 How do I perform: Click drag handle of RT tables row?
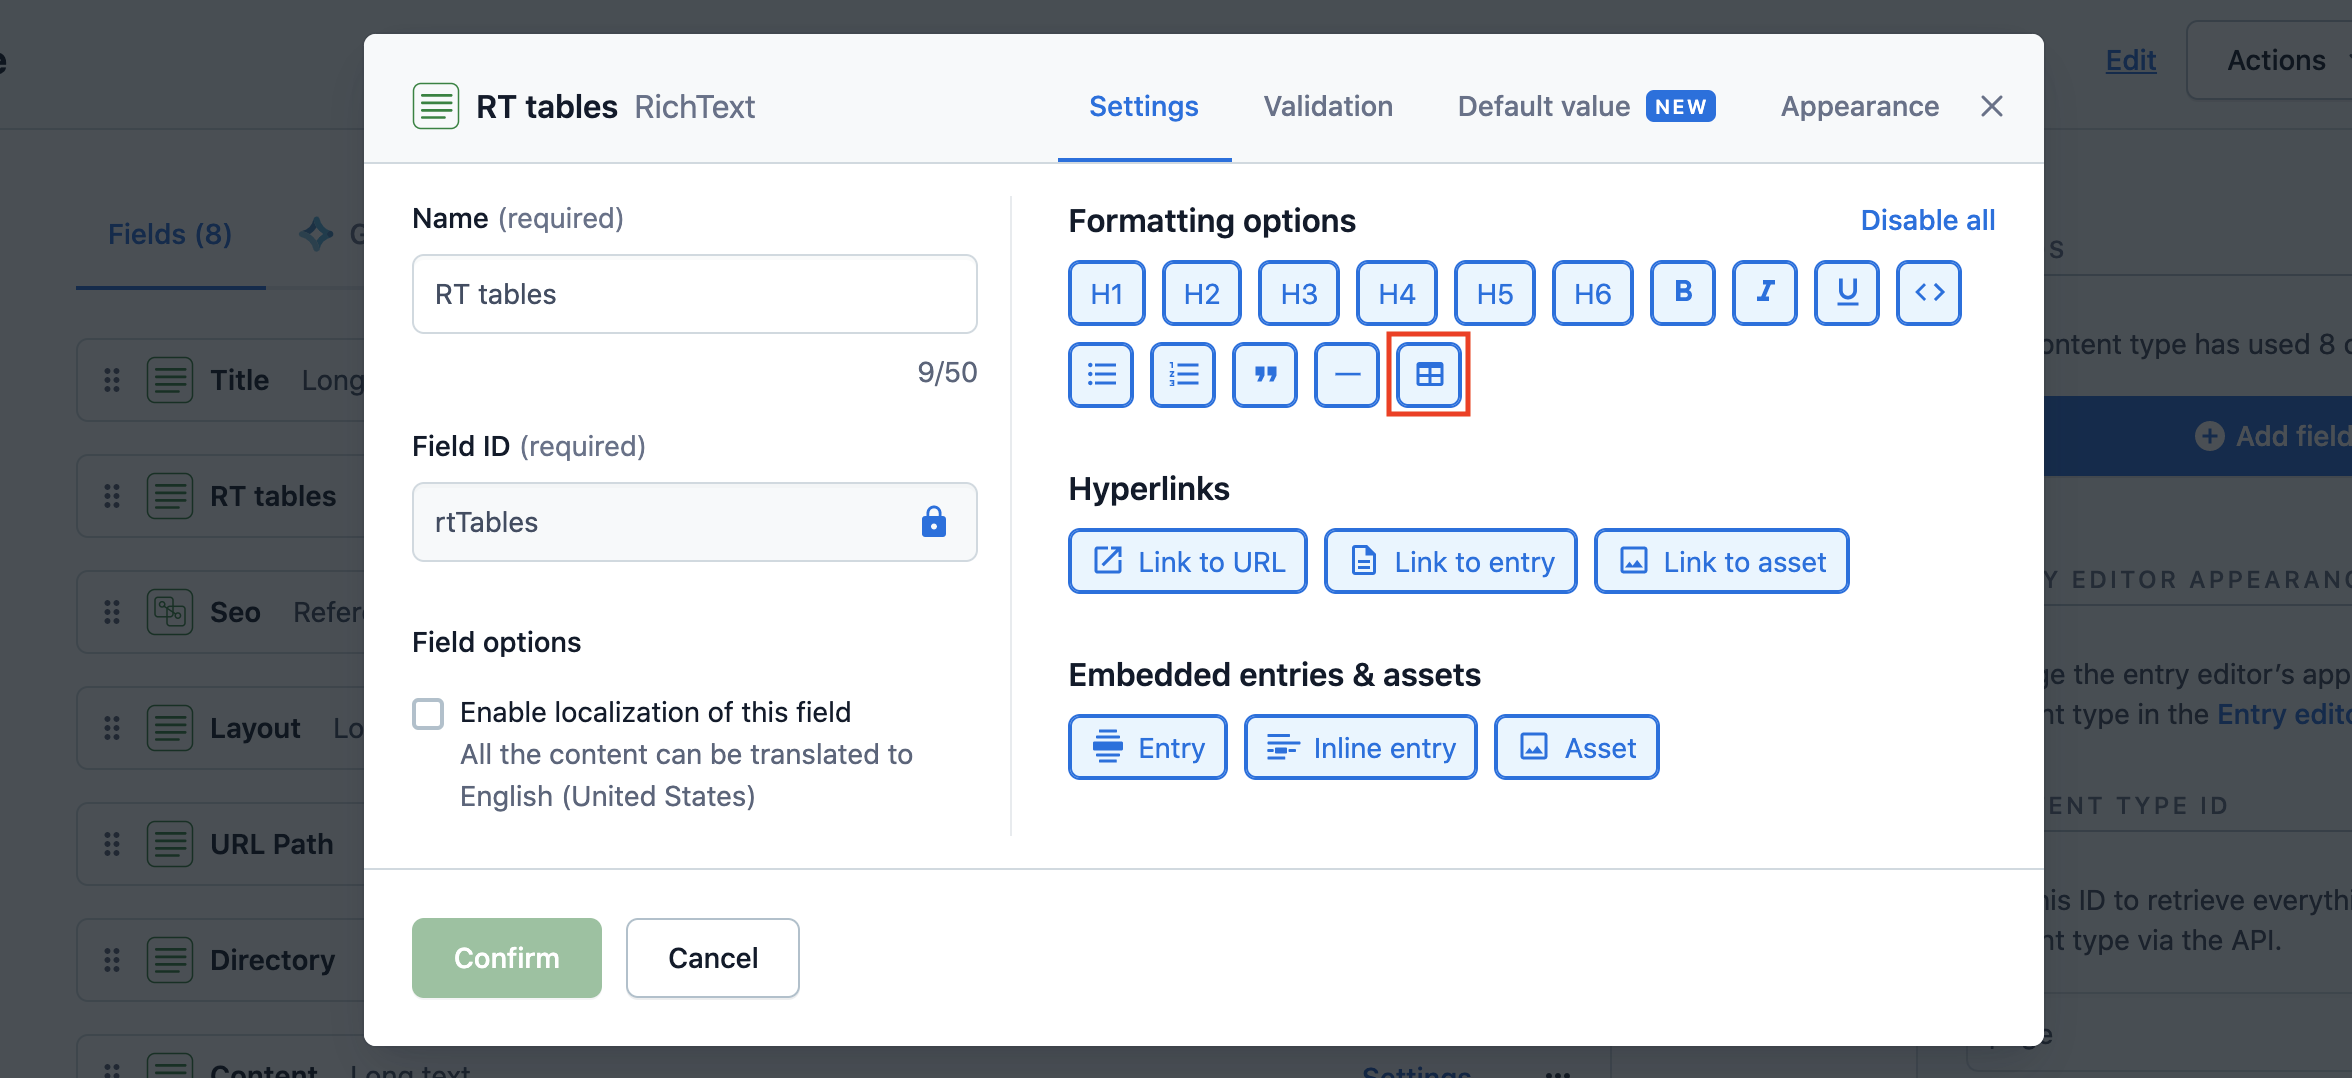coord(112,496)
